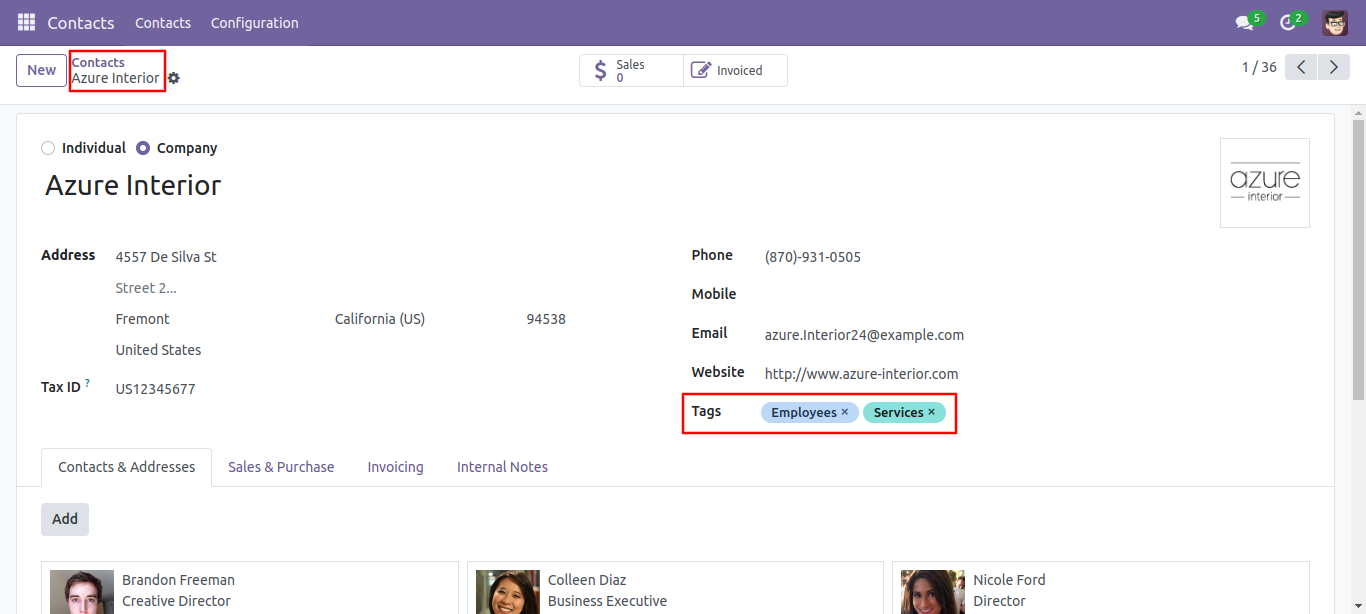
Task: Go to next record arrow
Action: point(1333,67)
